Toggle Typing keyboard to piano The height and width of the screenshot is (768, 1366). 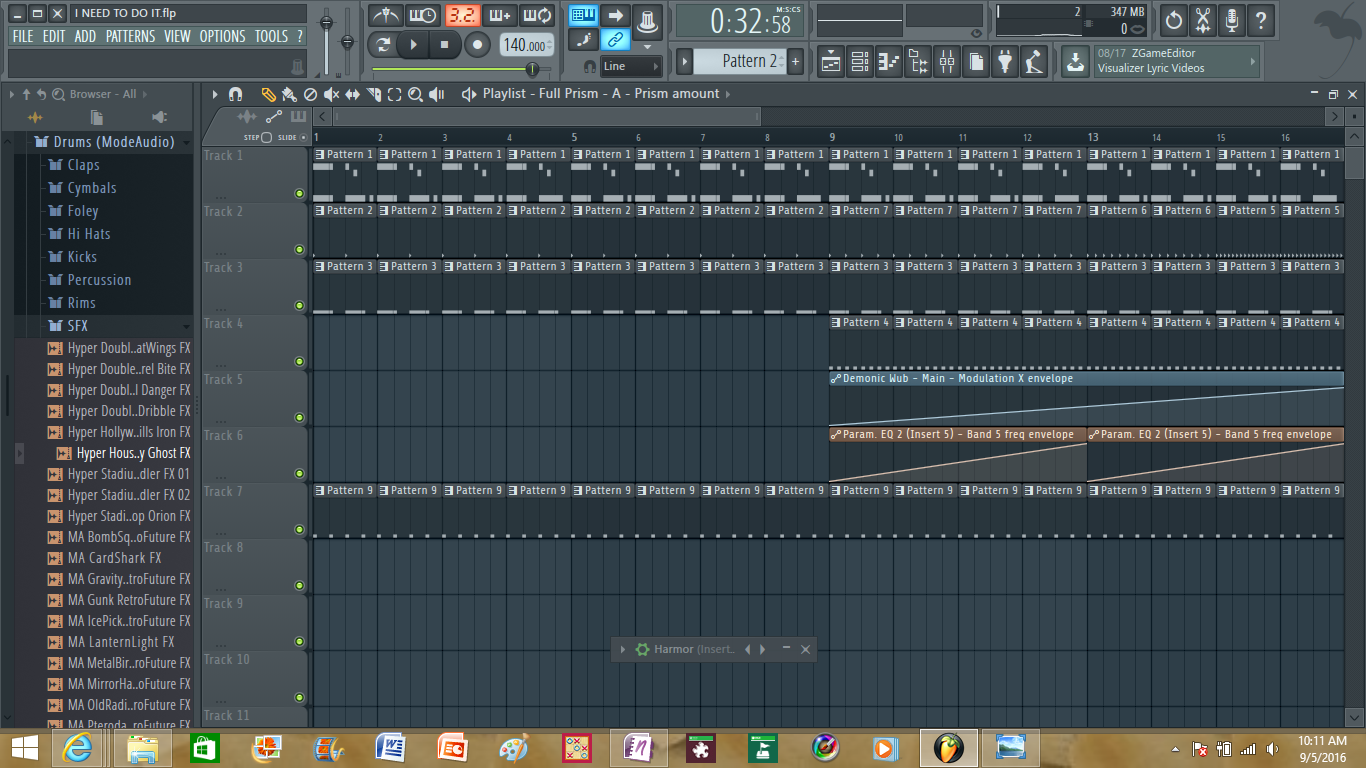click(x=584, y=15)
